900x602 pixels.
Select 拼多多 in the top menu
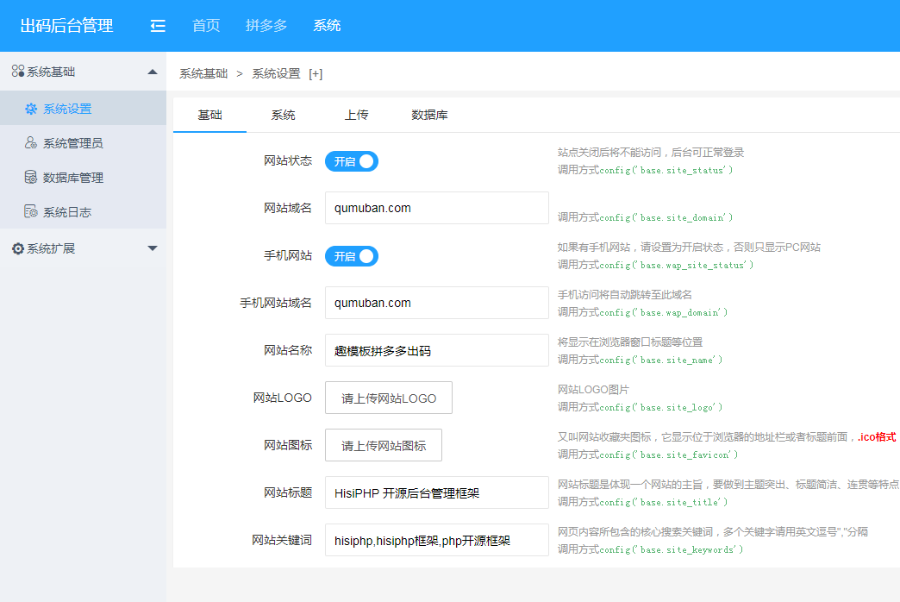tap(266, 26)
